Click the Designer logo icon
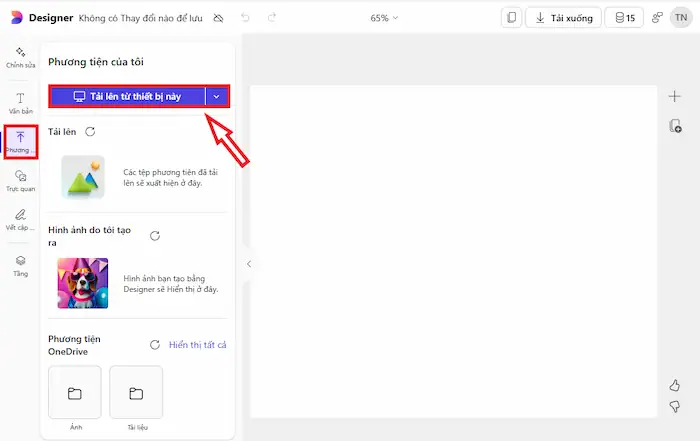 pyautogui.click(x=15, y=18)
